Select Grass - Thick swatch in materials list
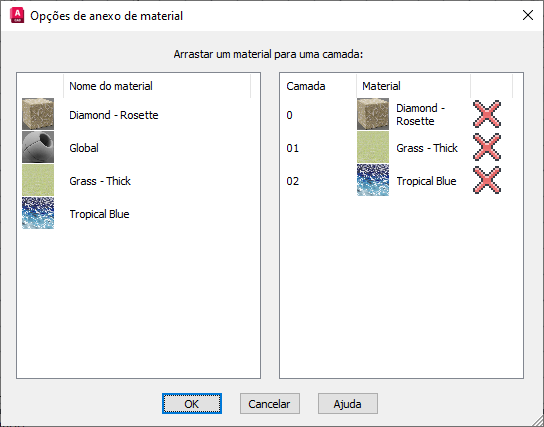 tap(38, 180)
